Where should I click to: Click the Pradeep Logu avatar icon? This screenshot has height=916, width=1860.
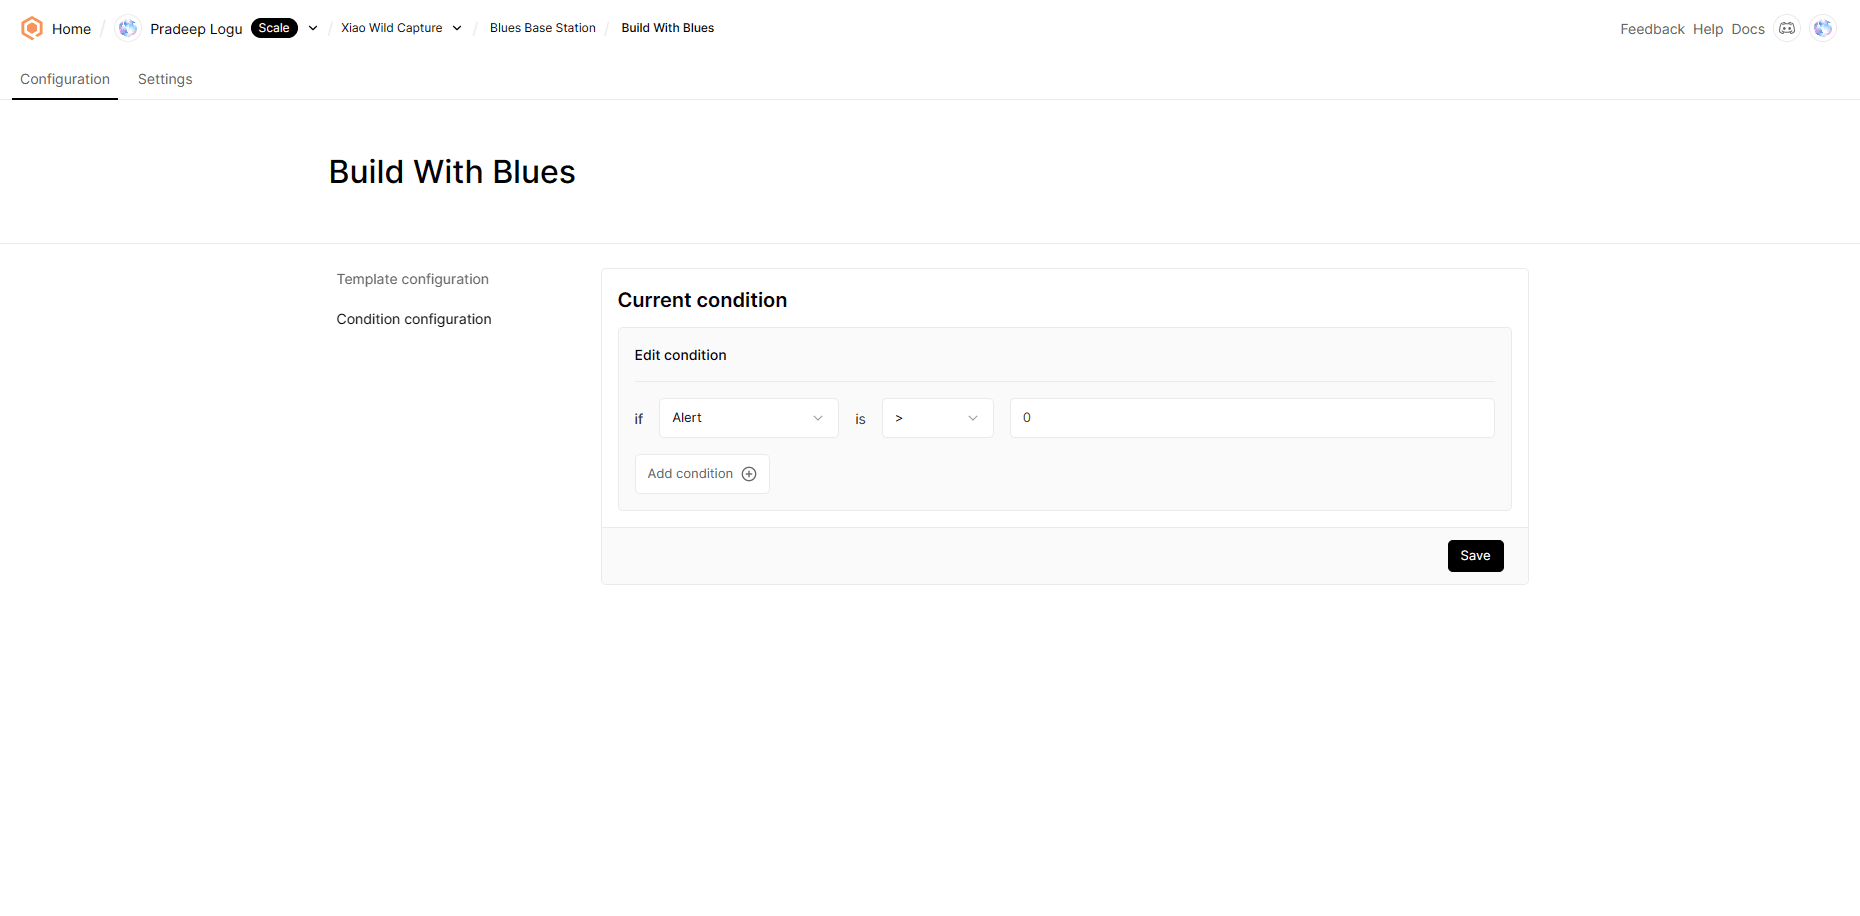pos(128,28)
